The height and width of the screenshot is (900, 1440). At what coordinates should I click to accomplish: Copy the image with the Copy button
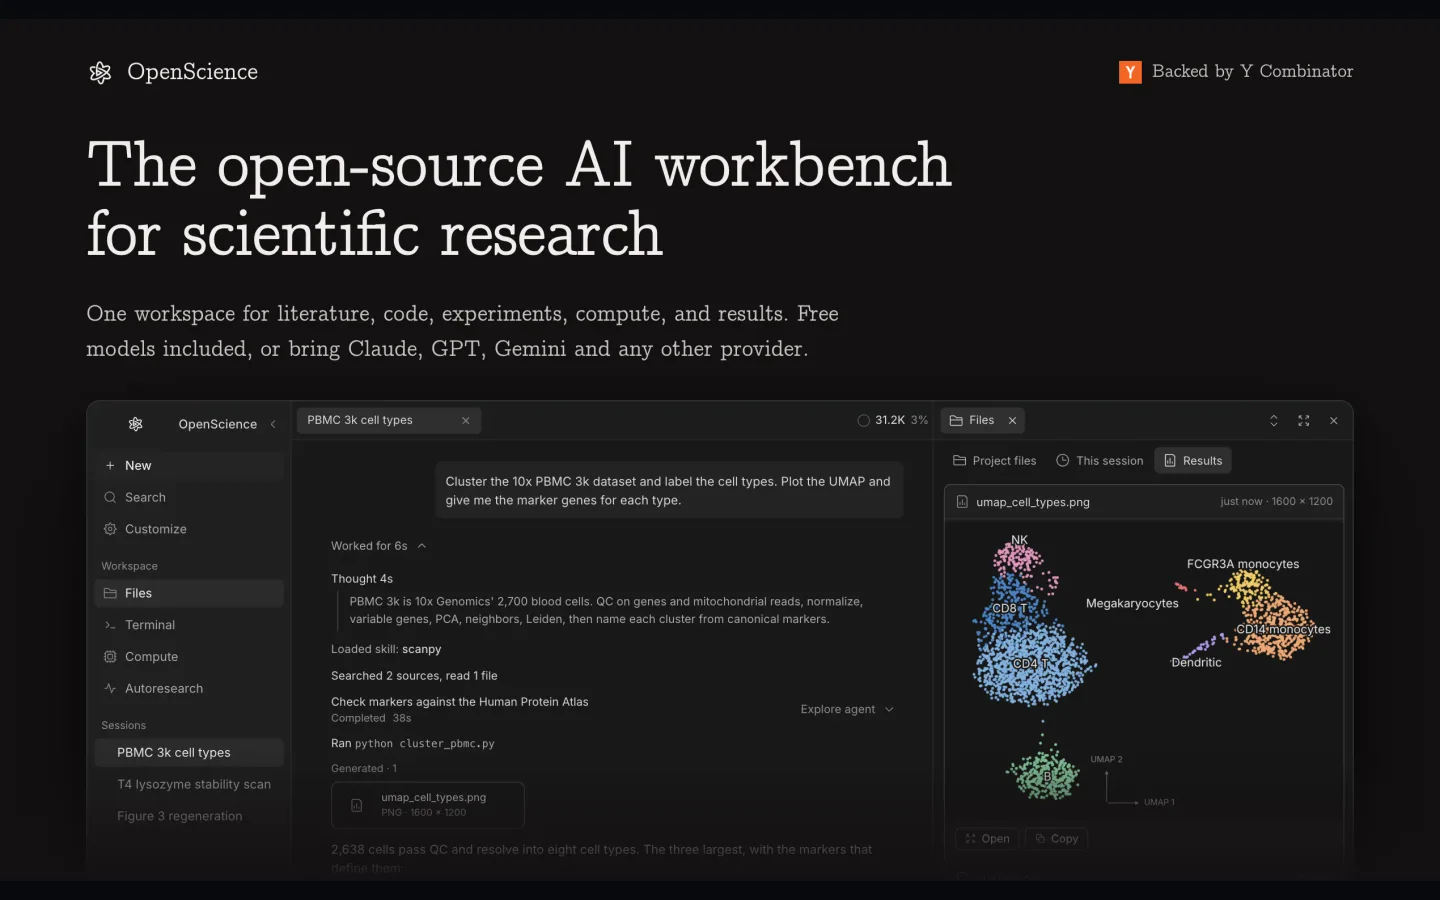coord(1056,839)
